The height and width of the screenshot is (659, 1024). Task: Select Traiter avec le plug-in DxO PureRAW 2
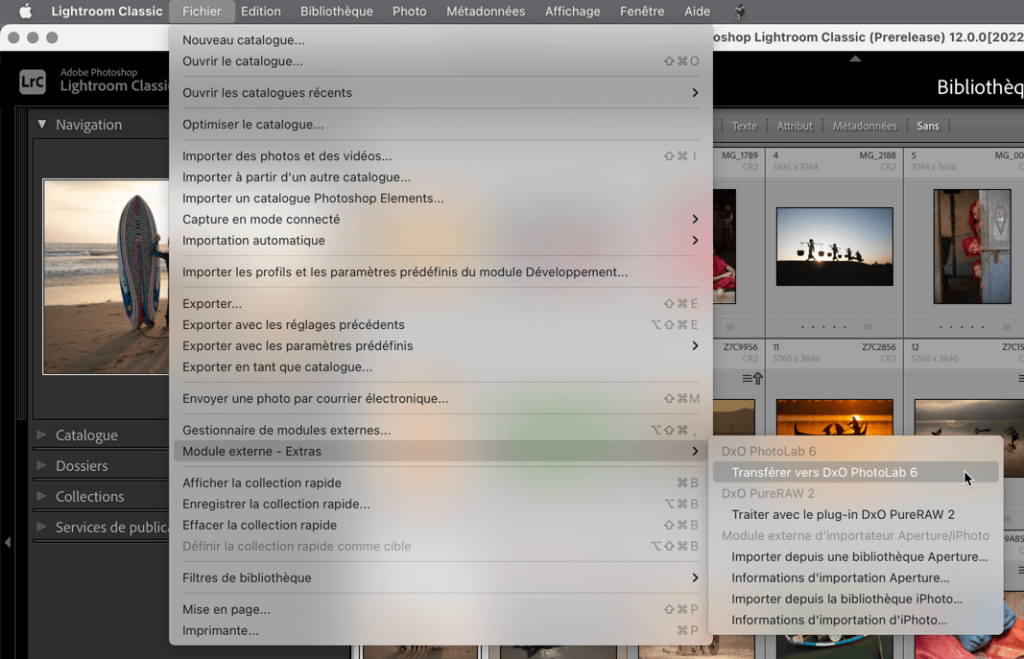856,515
